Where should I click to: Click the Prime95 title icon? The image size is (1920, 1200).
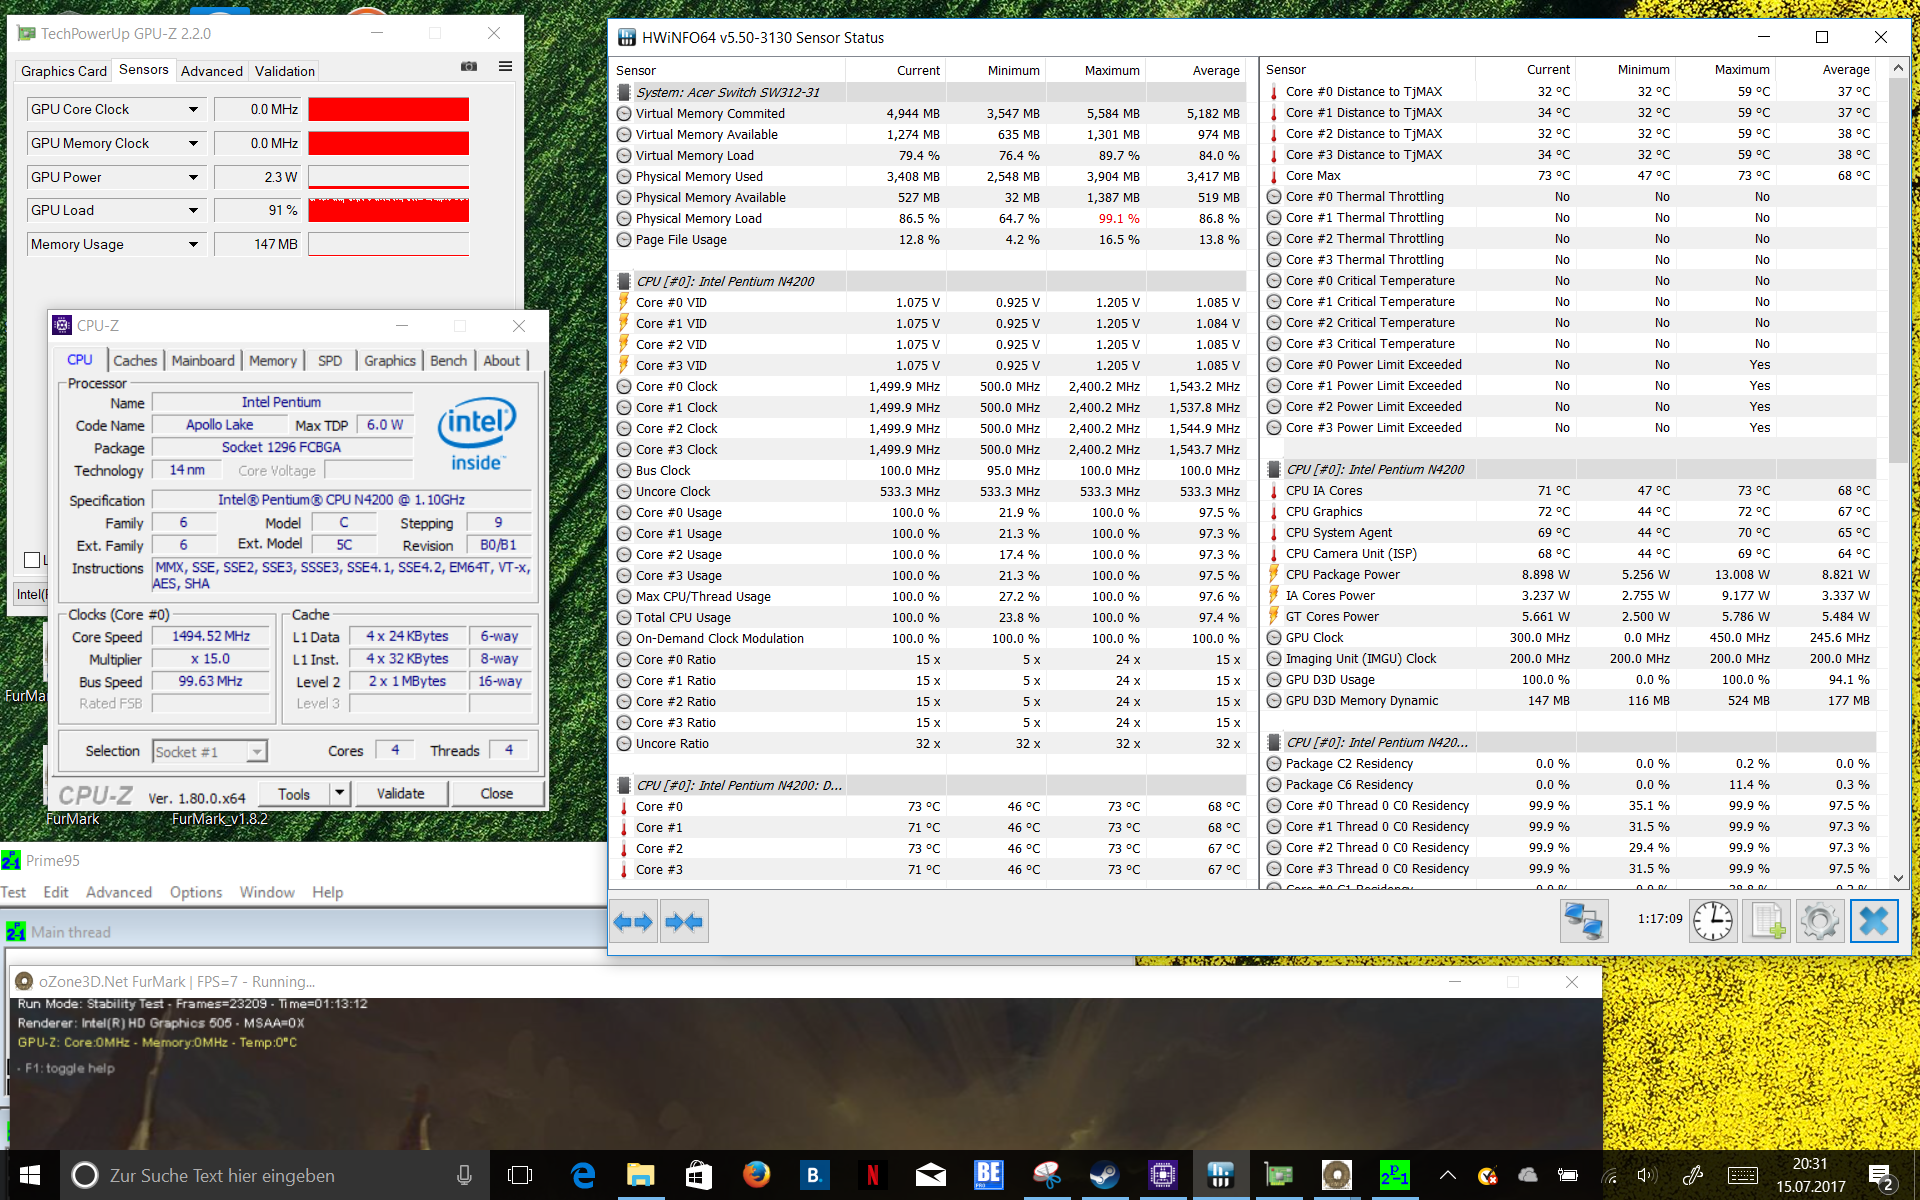[11, 860]
